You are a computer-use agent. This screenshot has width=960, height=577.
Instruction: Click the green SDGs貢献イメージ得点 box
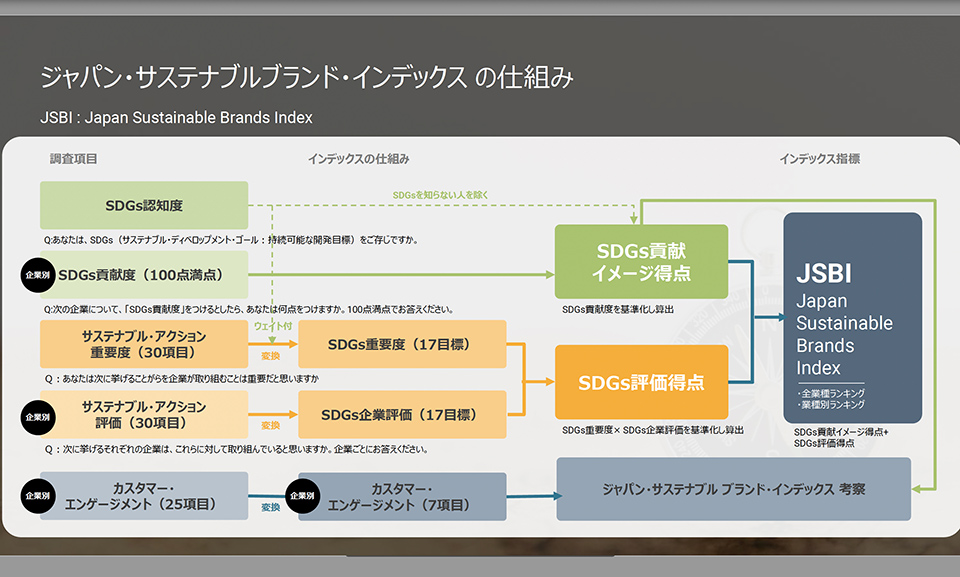pos(641,262)
